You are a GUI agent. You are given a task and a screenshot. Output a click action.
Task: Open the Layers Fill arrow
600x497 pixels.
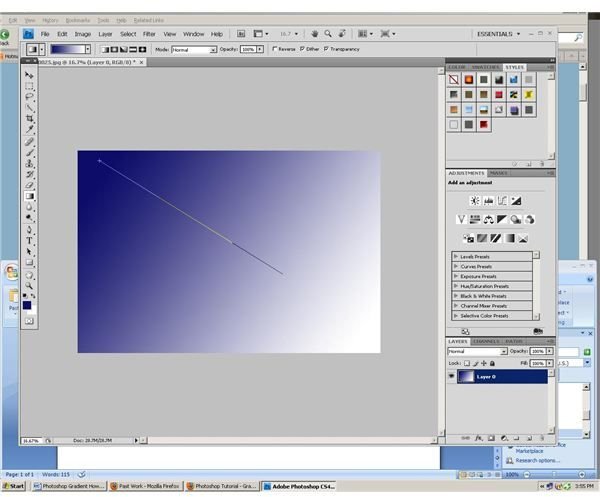(x=550, y=363)
